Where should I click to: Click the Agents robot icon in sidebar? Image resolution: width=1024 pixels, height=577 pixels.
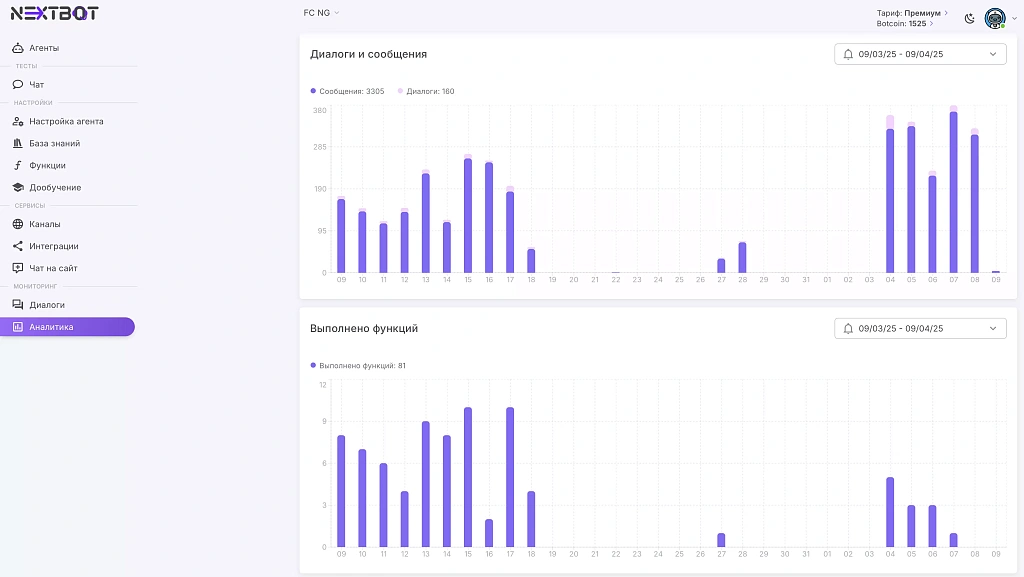18,48
